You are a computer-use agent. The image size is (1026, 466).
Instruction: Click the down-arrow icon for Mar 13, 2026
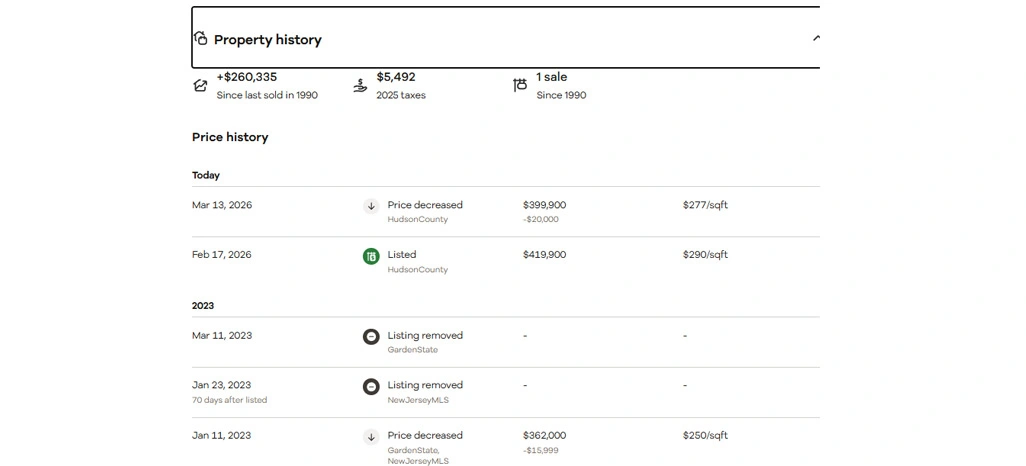click(x=371, y=206)
